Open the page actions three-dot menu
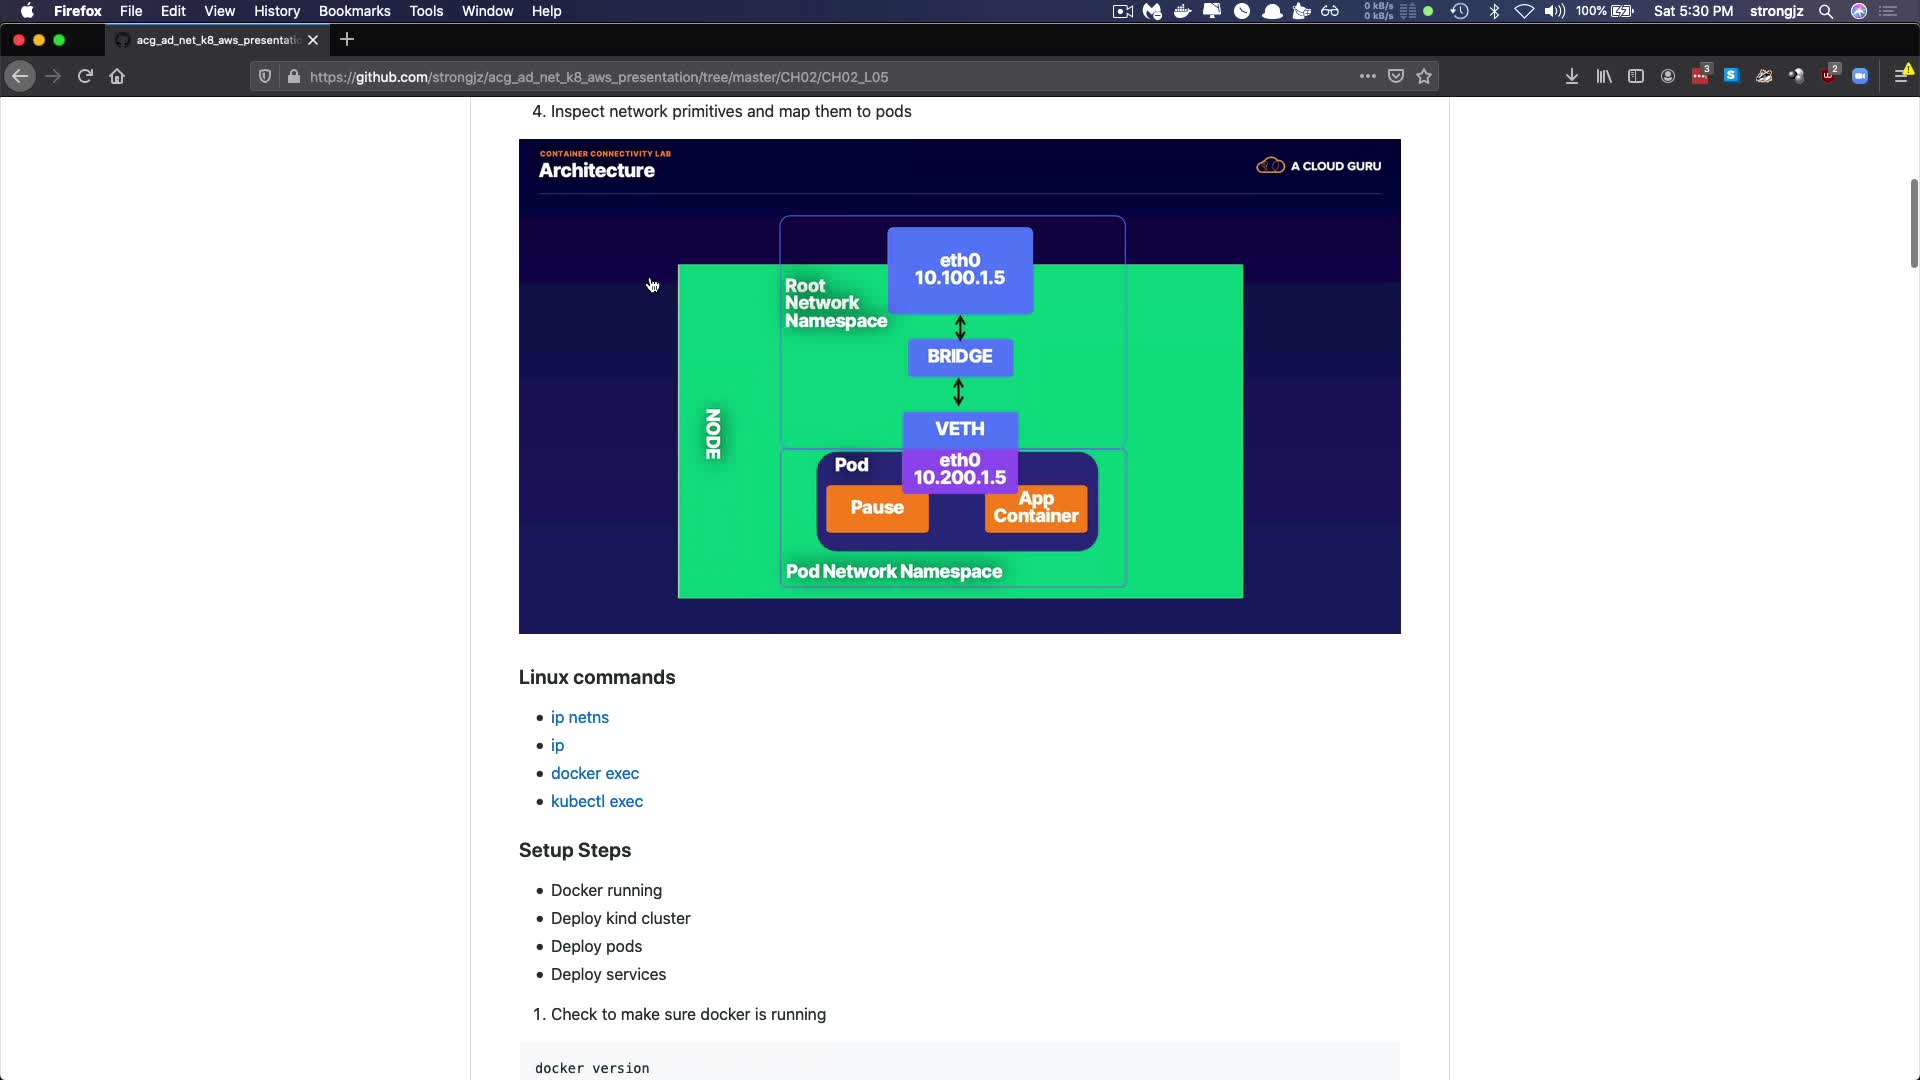1920x1080 pixels. [x=1367, y=76]
